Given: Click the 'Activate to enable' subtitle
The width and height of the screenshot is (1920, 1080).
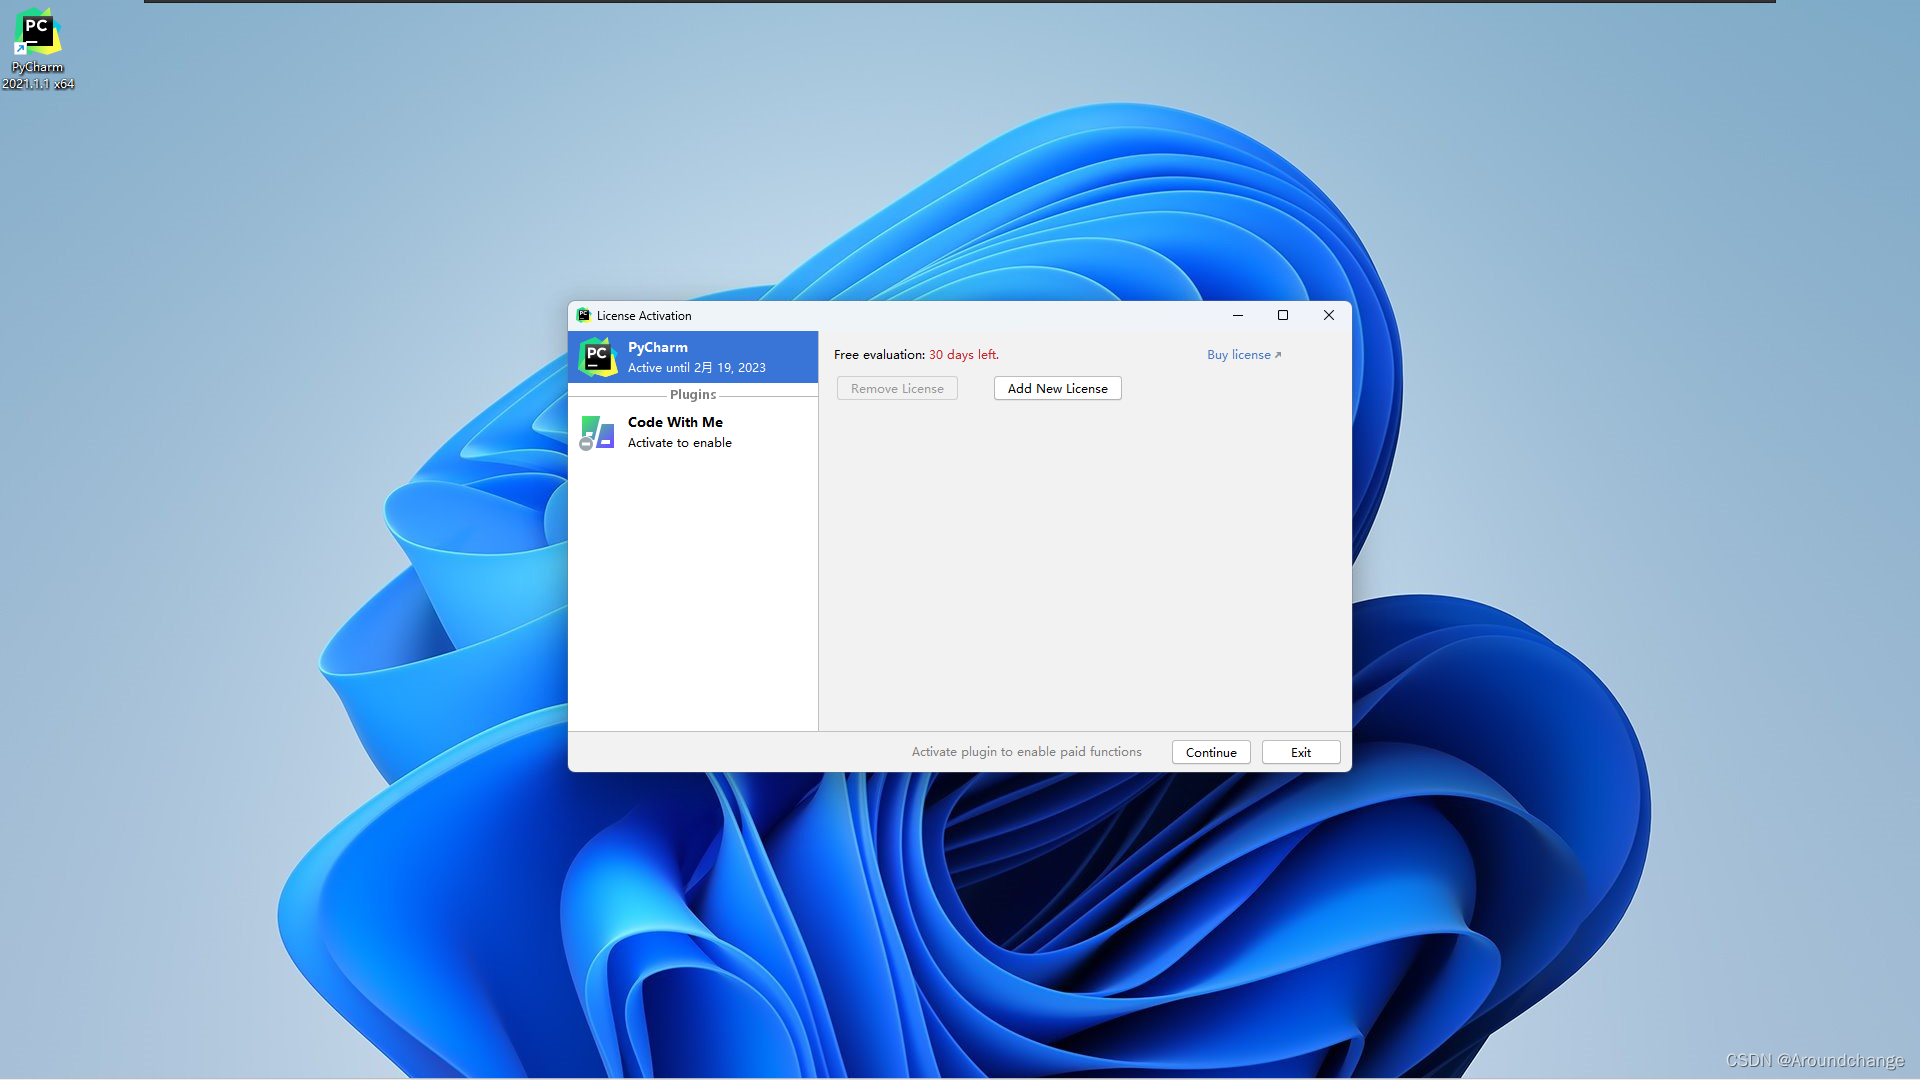Looking at the screenshot, I should (680, 443).
